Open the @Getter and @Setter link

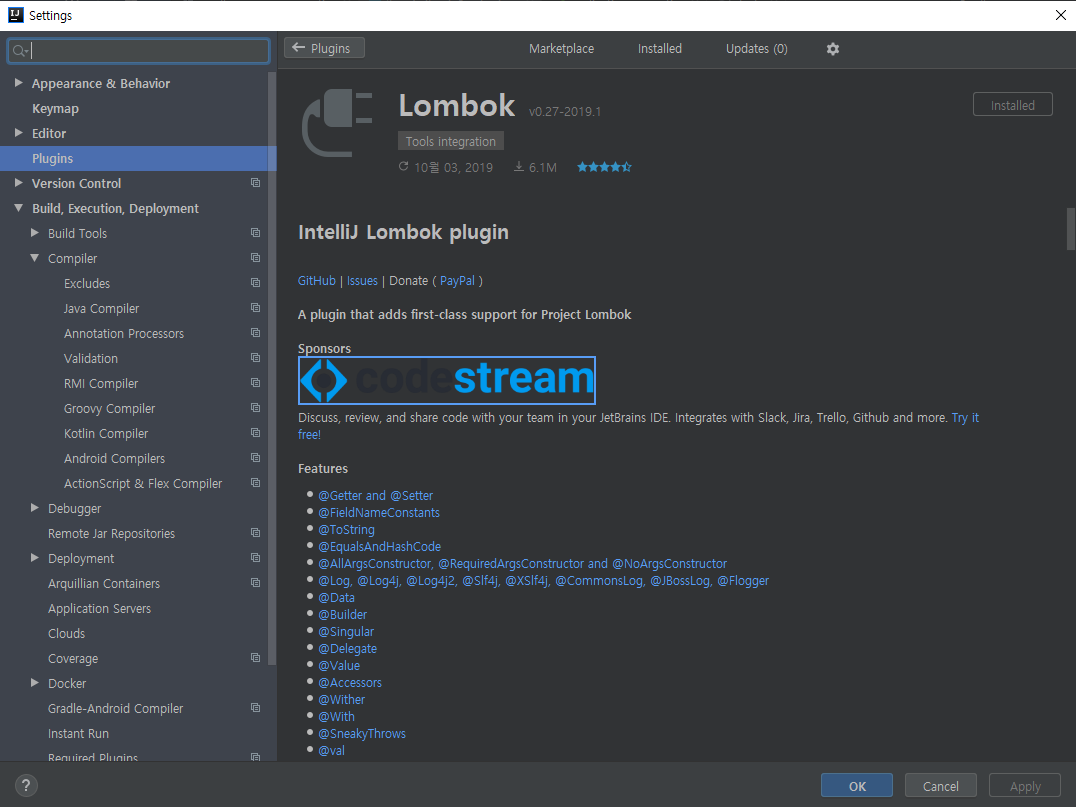point(375,495)
